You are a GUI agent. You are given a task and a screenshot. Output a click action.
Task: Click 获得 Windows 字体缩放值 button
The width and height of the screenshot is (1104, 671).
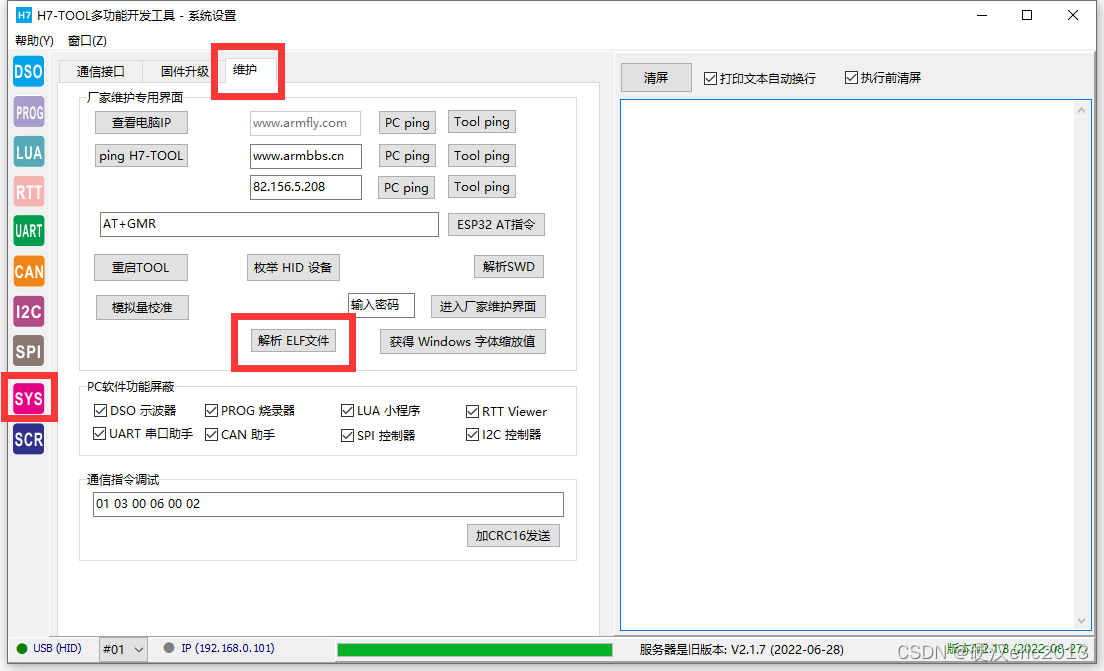point(463,341)
